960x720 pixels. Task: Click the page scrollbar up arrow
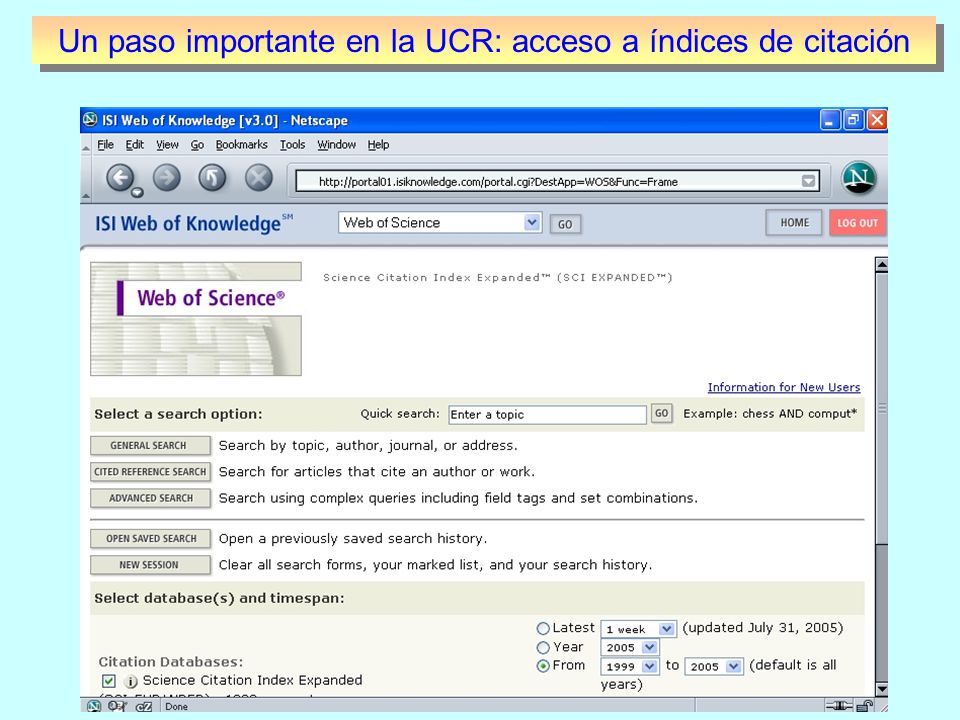pos(882,265)
